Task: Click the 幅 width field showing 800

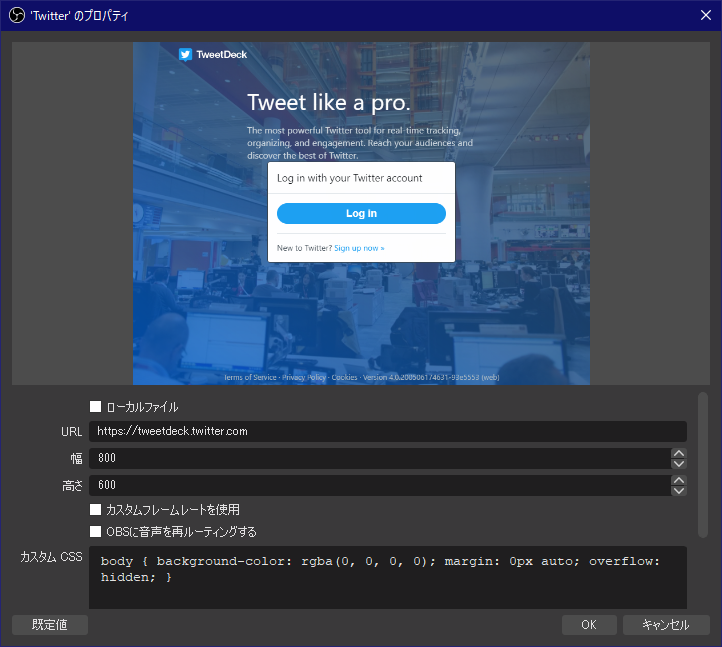Action: coord(380,458)
